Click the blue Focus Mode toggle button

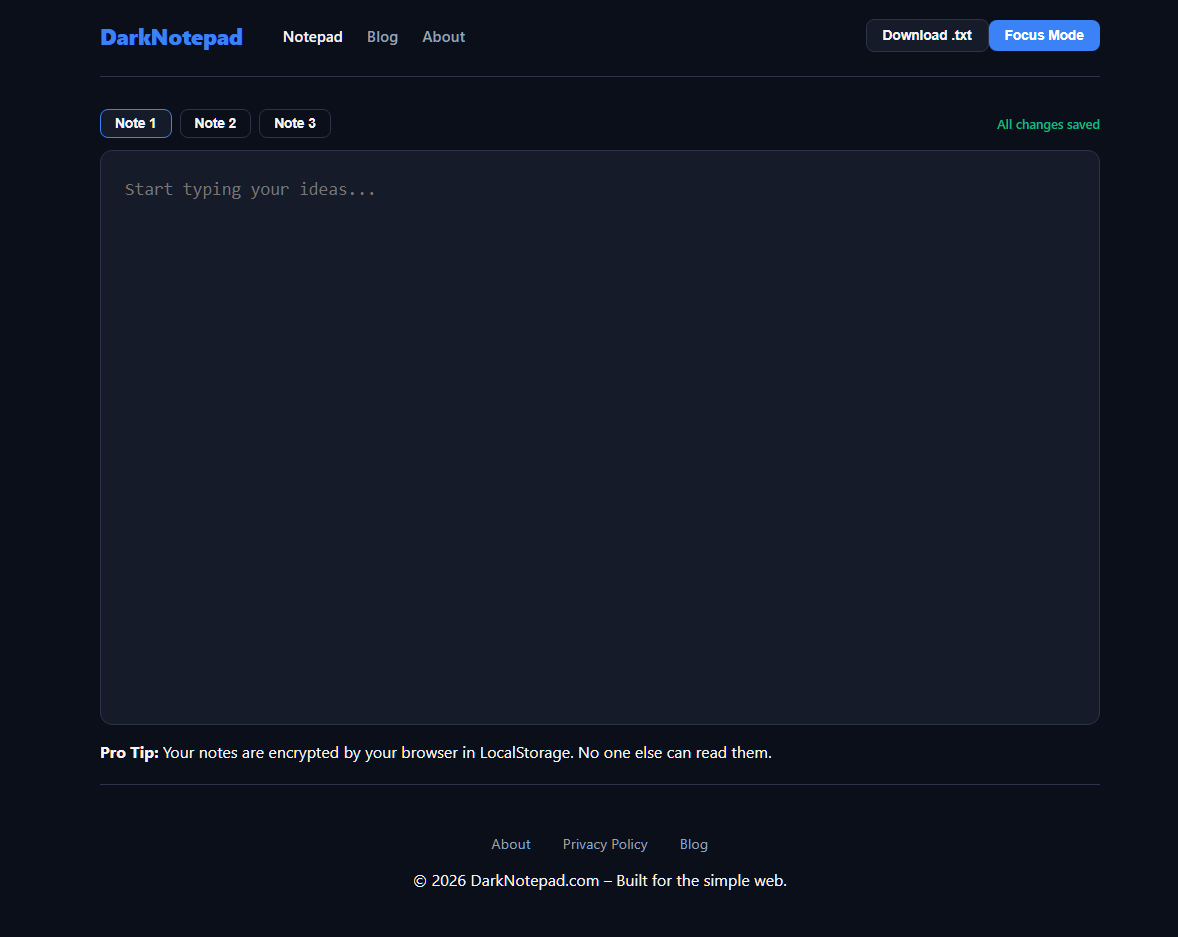(1044, 34)
